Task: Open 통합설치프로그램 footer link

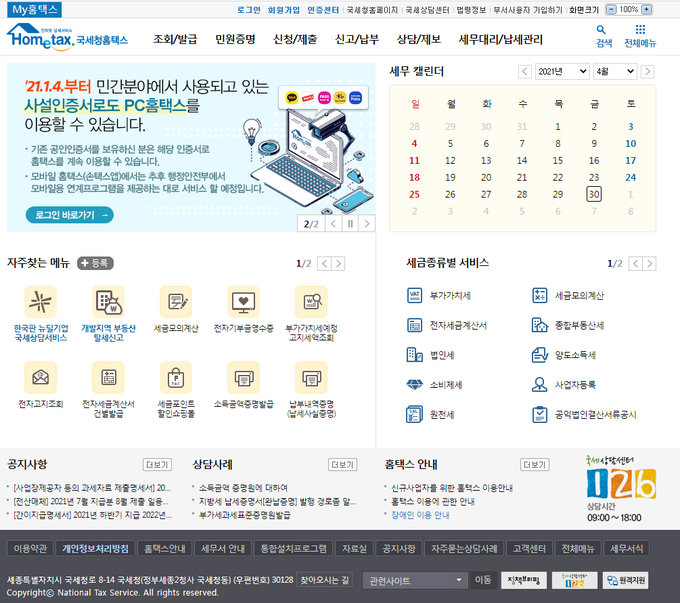Action: (x=294, y=548)
